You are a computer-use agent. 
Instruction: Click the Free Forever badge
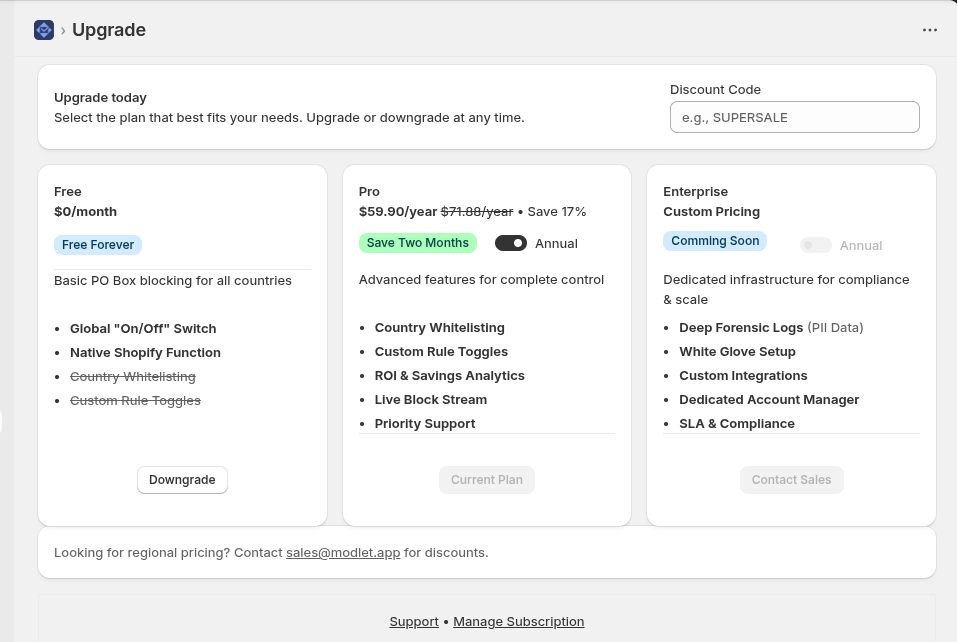[98, 244]
